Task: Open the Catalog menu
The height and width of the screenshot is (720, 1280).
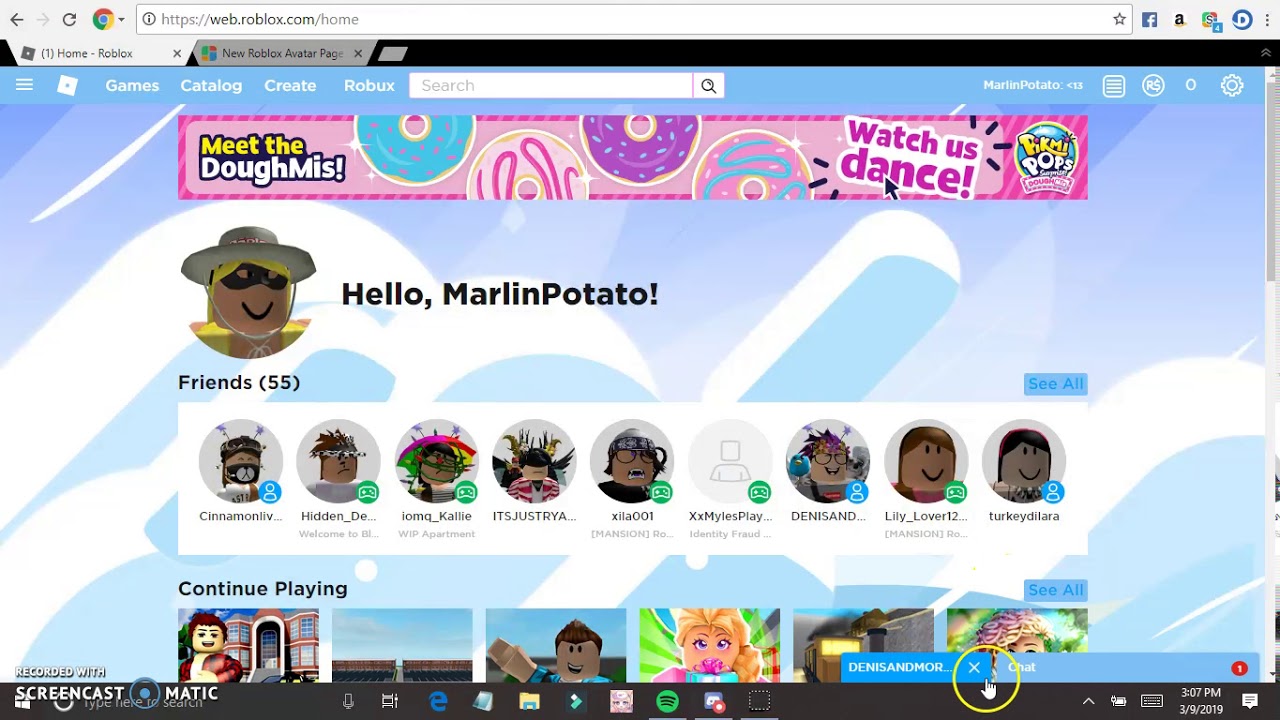Action: pyautogui.click(x=211, y=86)
